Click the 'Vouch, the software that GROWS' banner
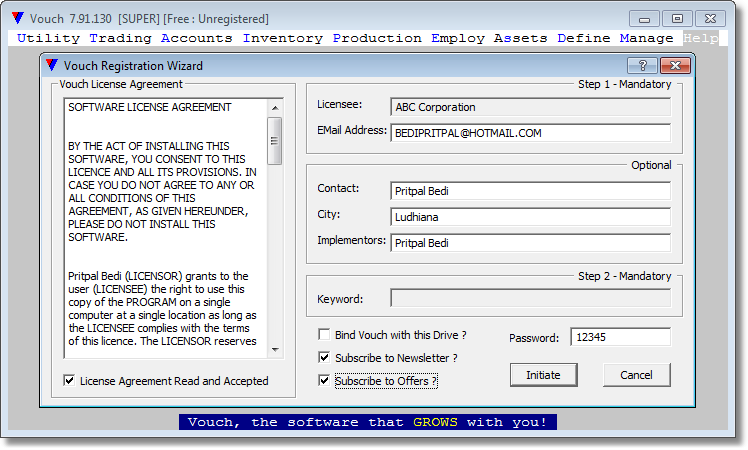The image size is (748, 450). [x=368, y=422]
